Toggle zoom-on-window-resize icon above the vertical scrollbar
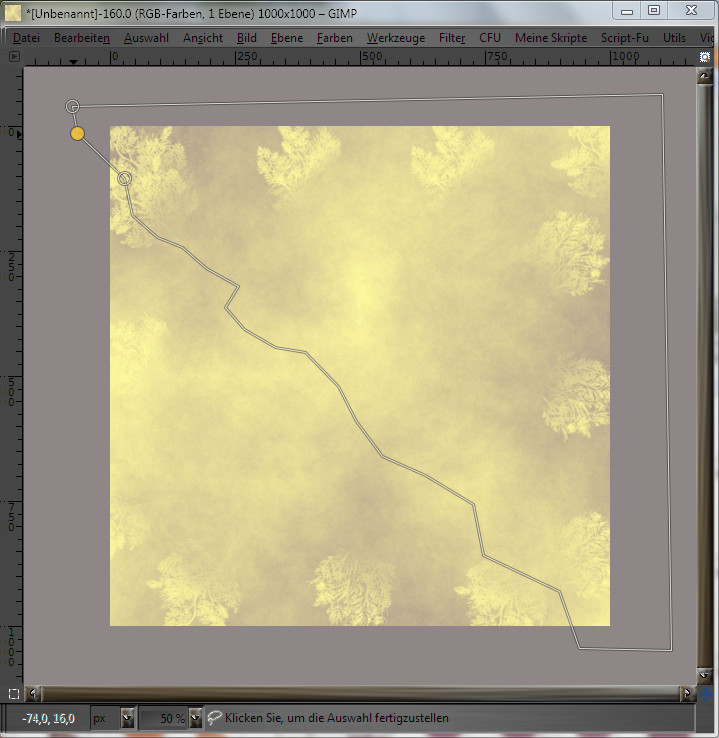Screen dimensions: 719x738 (705, 57)
